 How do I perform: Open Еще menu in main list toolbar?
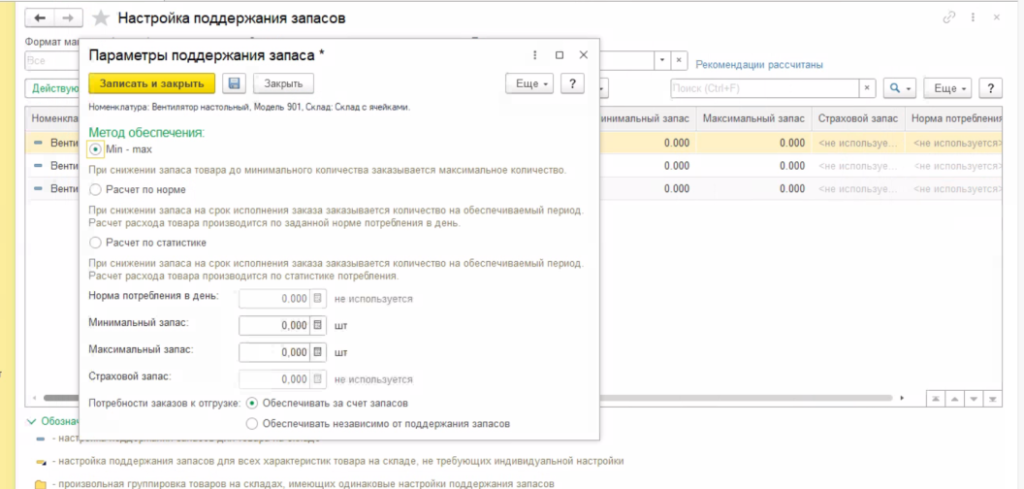[947, 88]
